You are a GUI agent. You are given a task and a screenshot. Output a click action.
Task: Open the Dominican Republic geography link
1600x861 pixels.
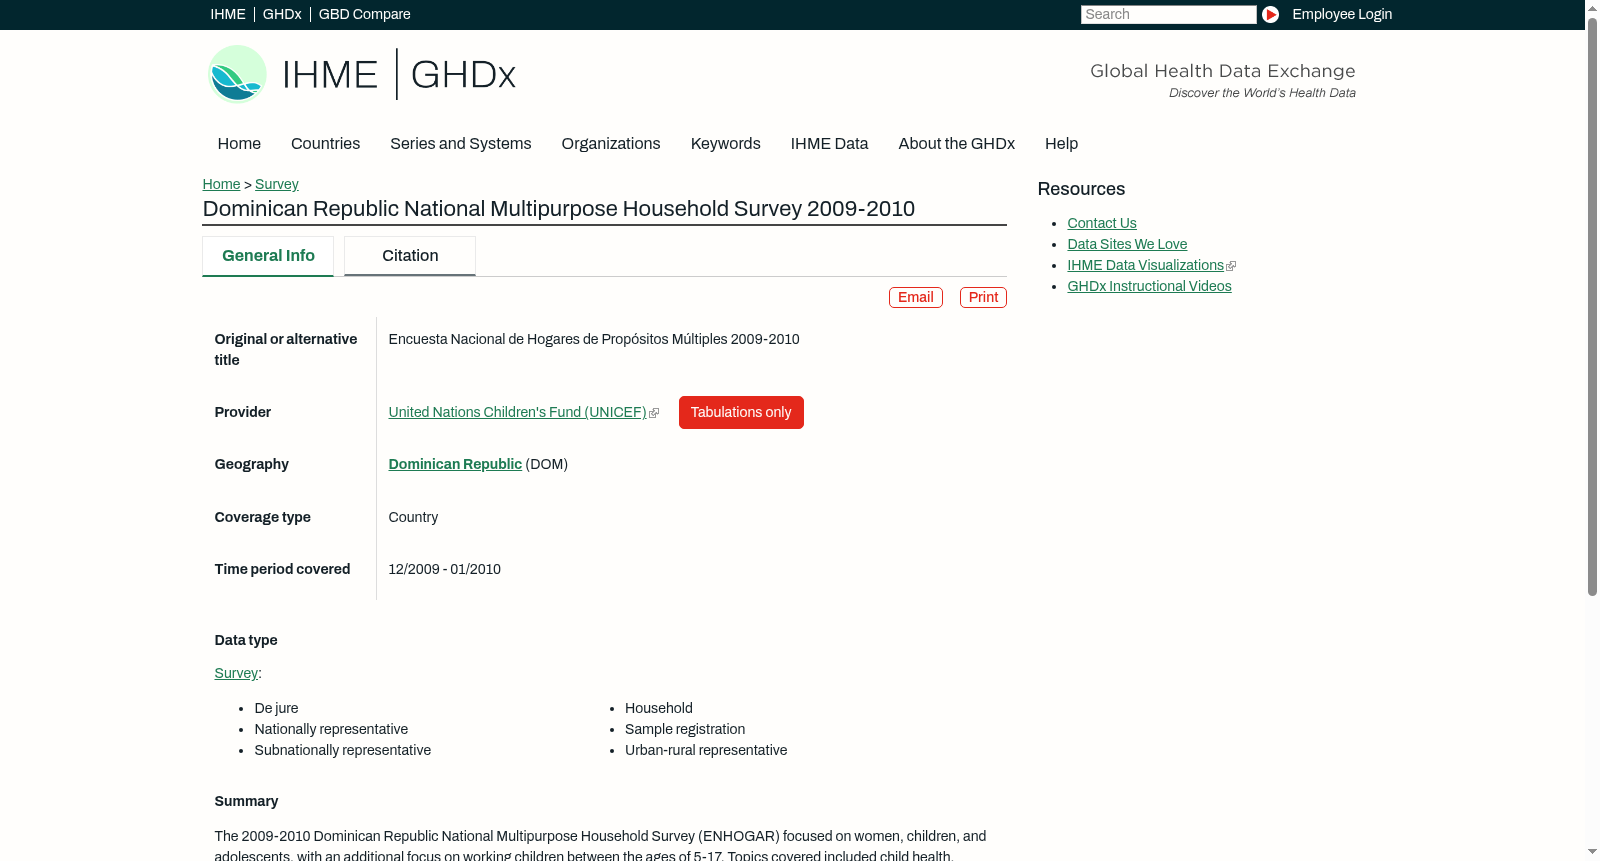click(455, 464)
